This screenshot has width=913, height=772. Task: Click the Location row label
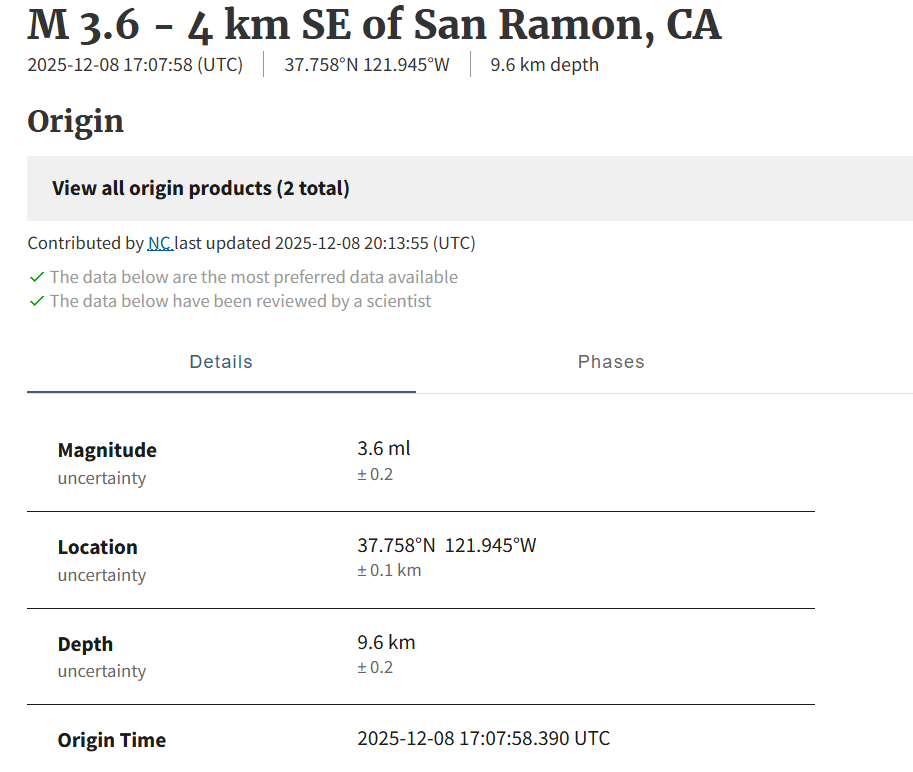pyautogui.click(x=98, y=547)
